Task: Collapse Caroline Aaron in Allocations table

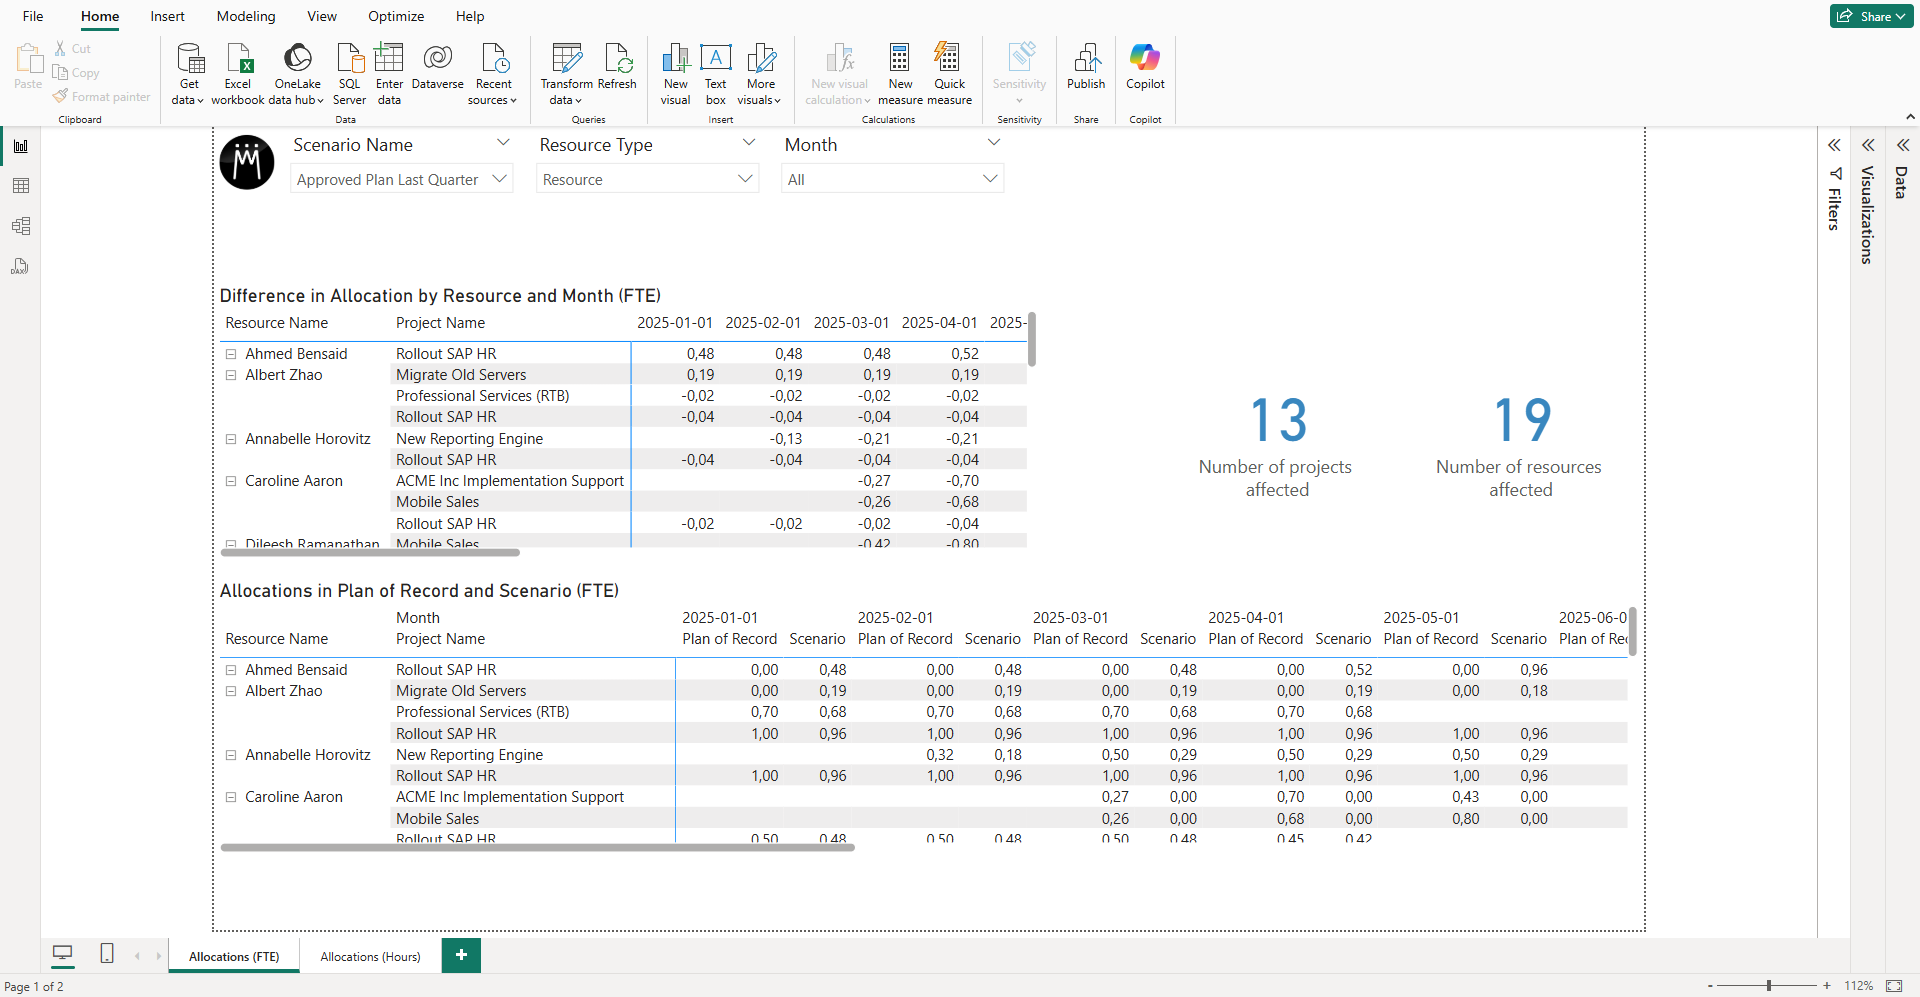Action: click(x=231, y=797)
